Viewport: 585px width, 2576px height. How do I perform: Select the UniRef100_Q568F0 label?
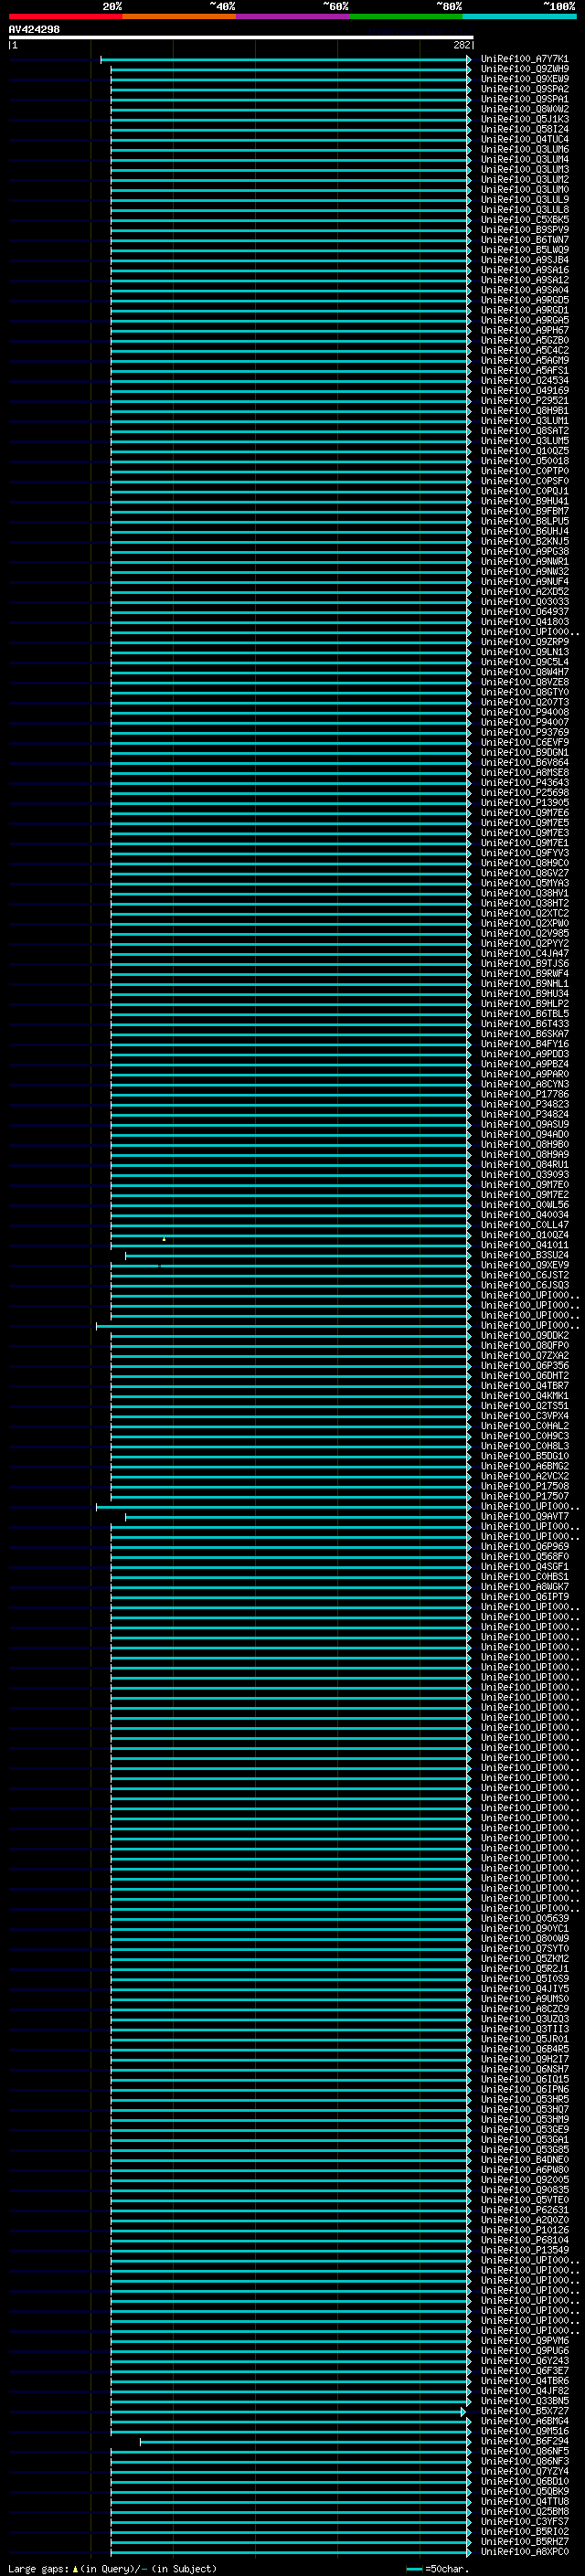click(x=524, y=1556)
